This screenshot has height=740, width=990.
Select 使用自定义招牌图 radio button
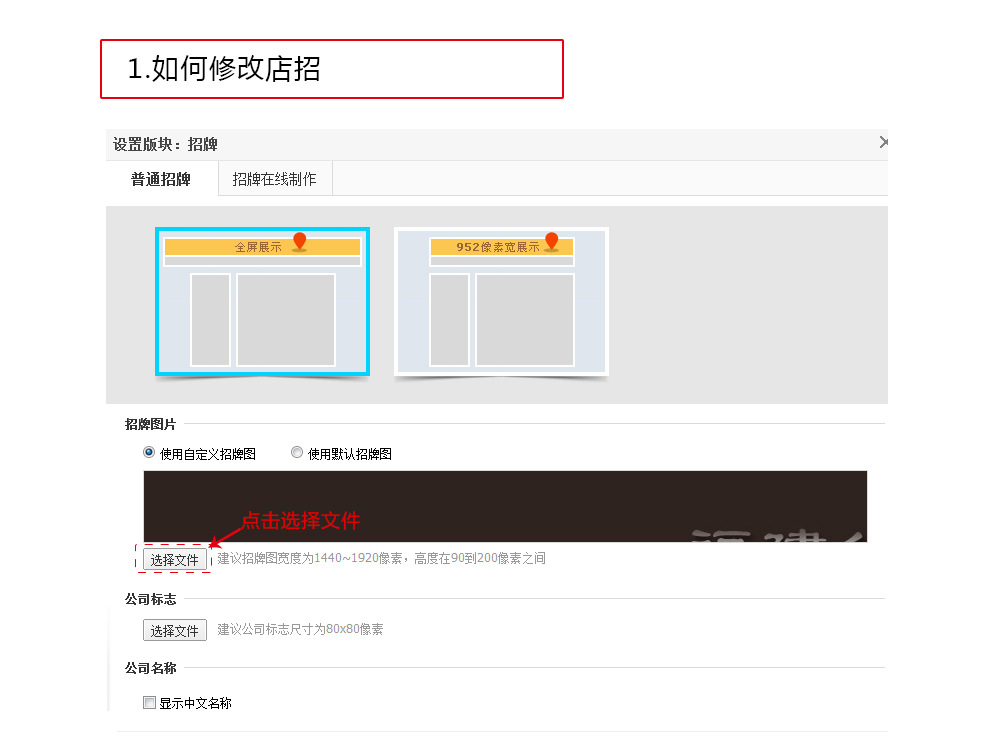click(x=149, y=453)
